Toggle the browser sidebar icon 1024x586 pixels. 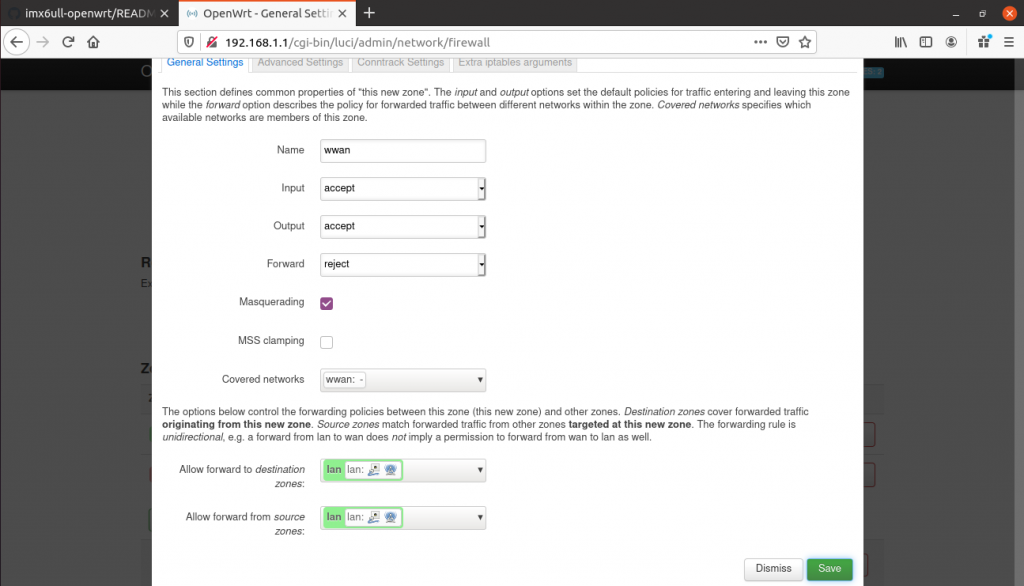pyautogui.click(x=926, y=43)
